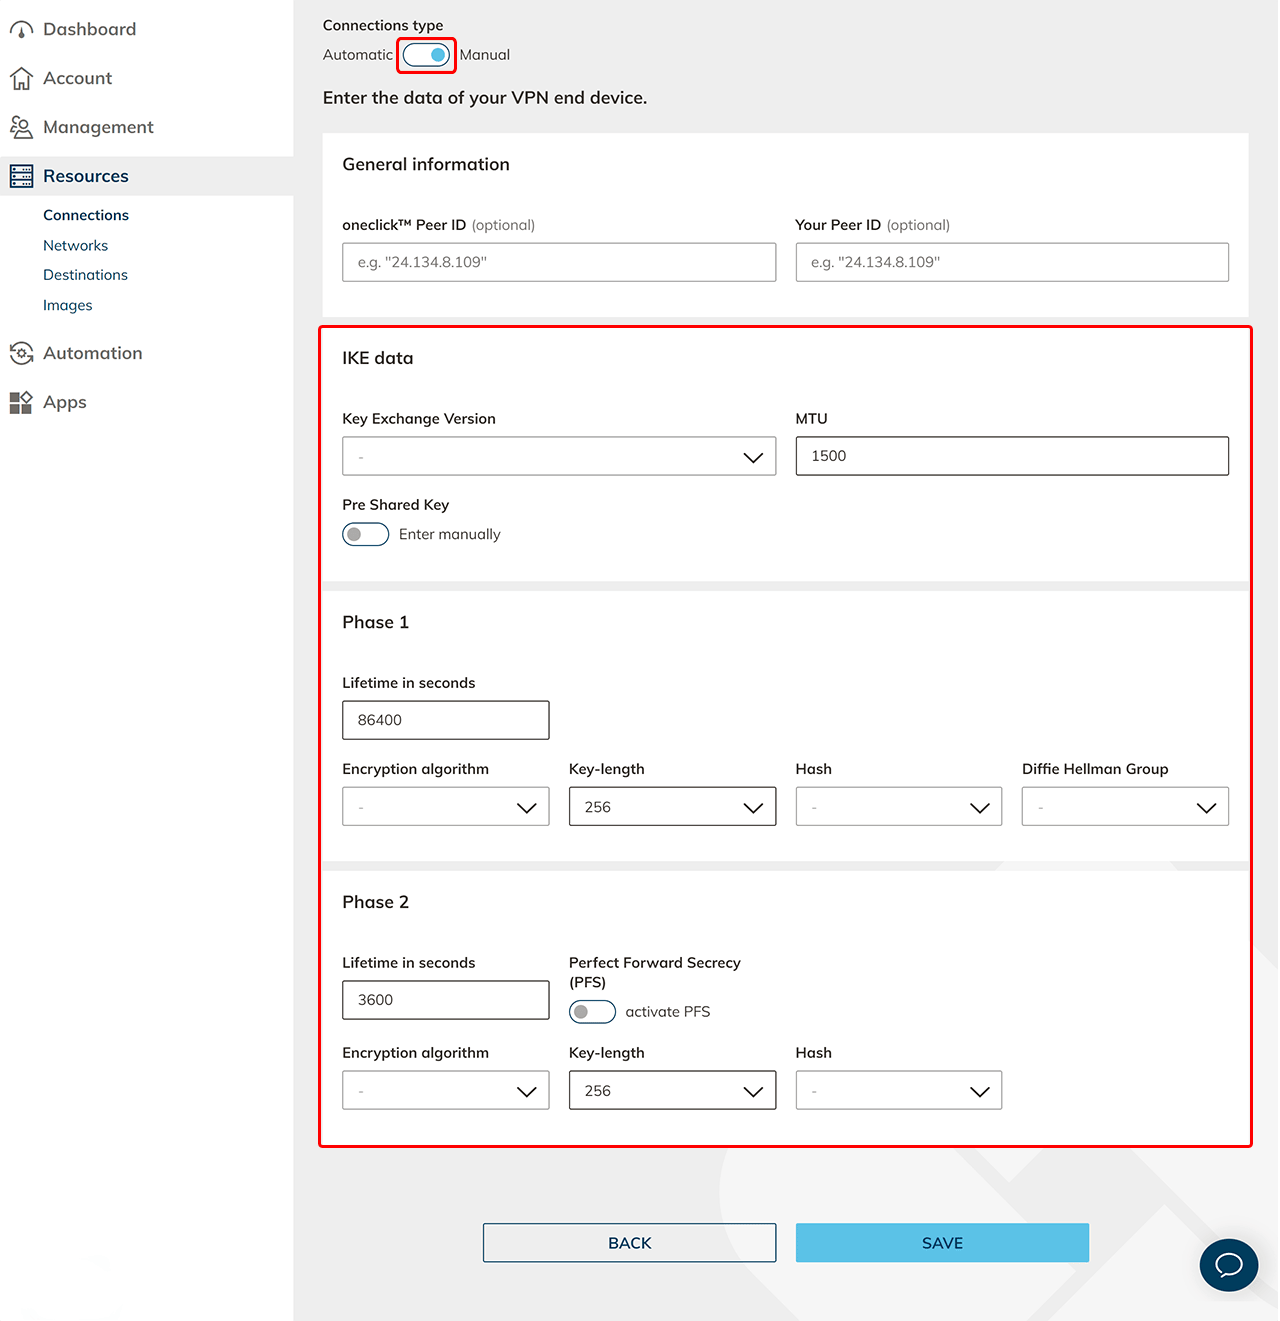Switch connection type toggle to Automatic
Screen dimensions: 1280x1321
click(x=427, y=55)
